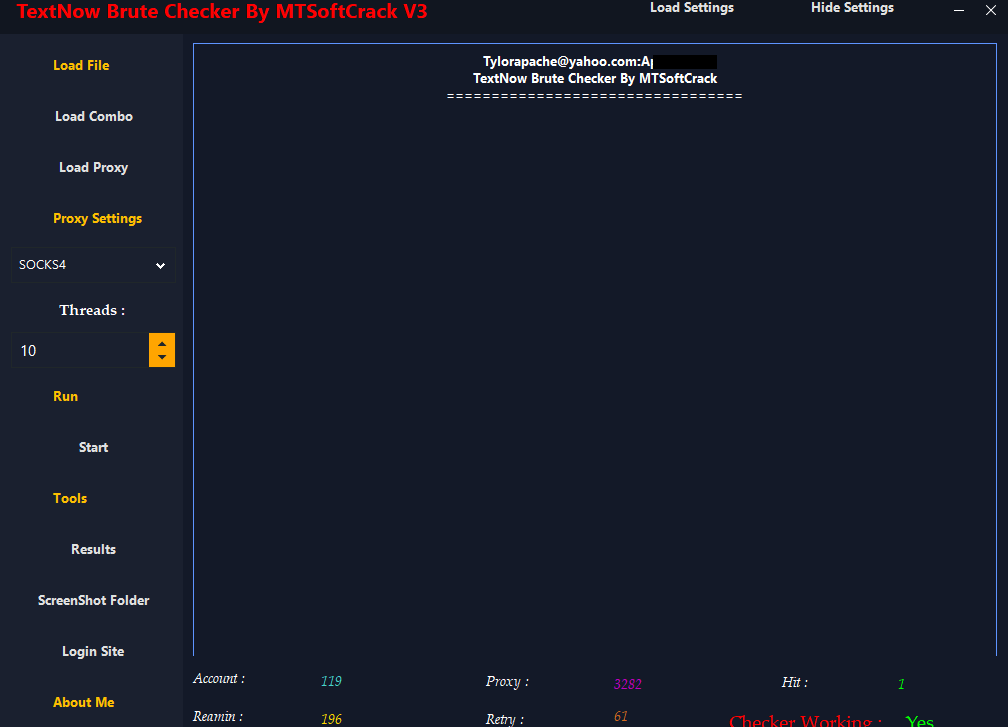Click the Retry count value 61
This screenshot has height=727, width=1008.
(620, 716)
